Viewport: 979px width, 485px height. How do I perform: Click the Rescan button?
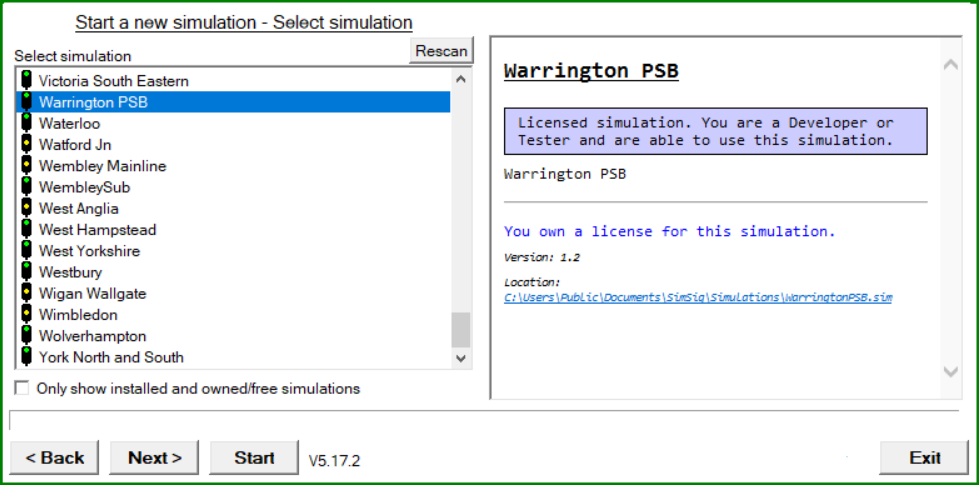(x=441, y=51)
